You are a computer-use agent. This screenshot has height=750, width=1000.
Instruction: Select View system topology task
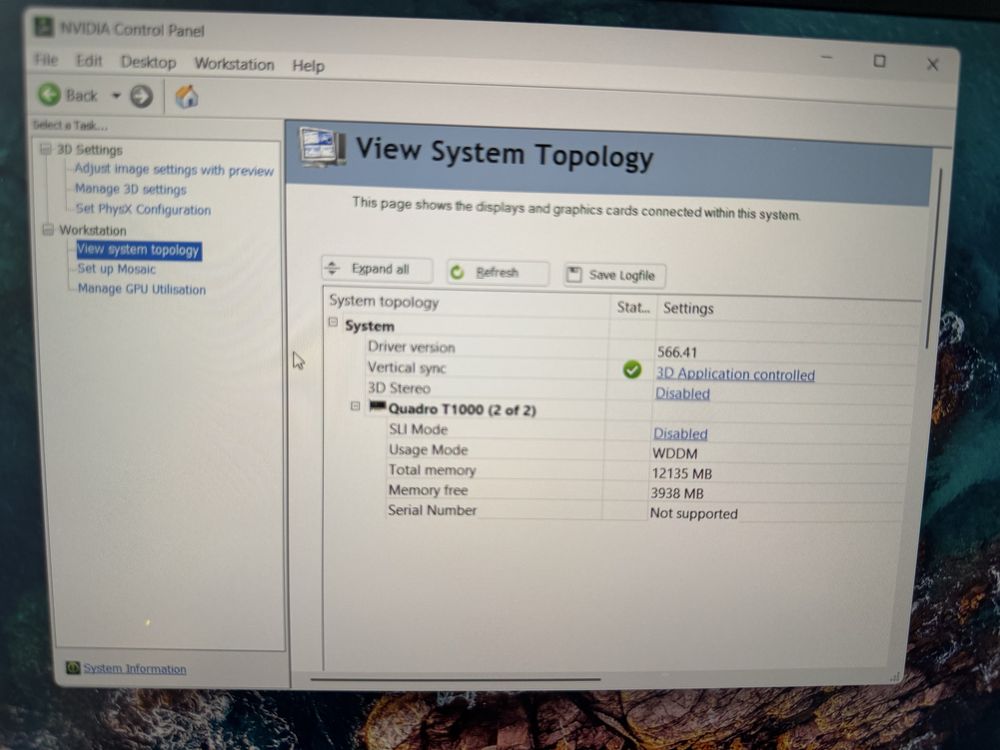tap(138, 249)
